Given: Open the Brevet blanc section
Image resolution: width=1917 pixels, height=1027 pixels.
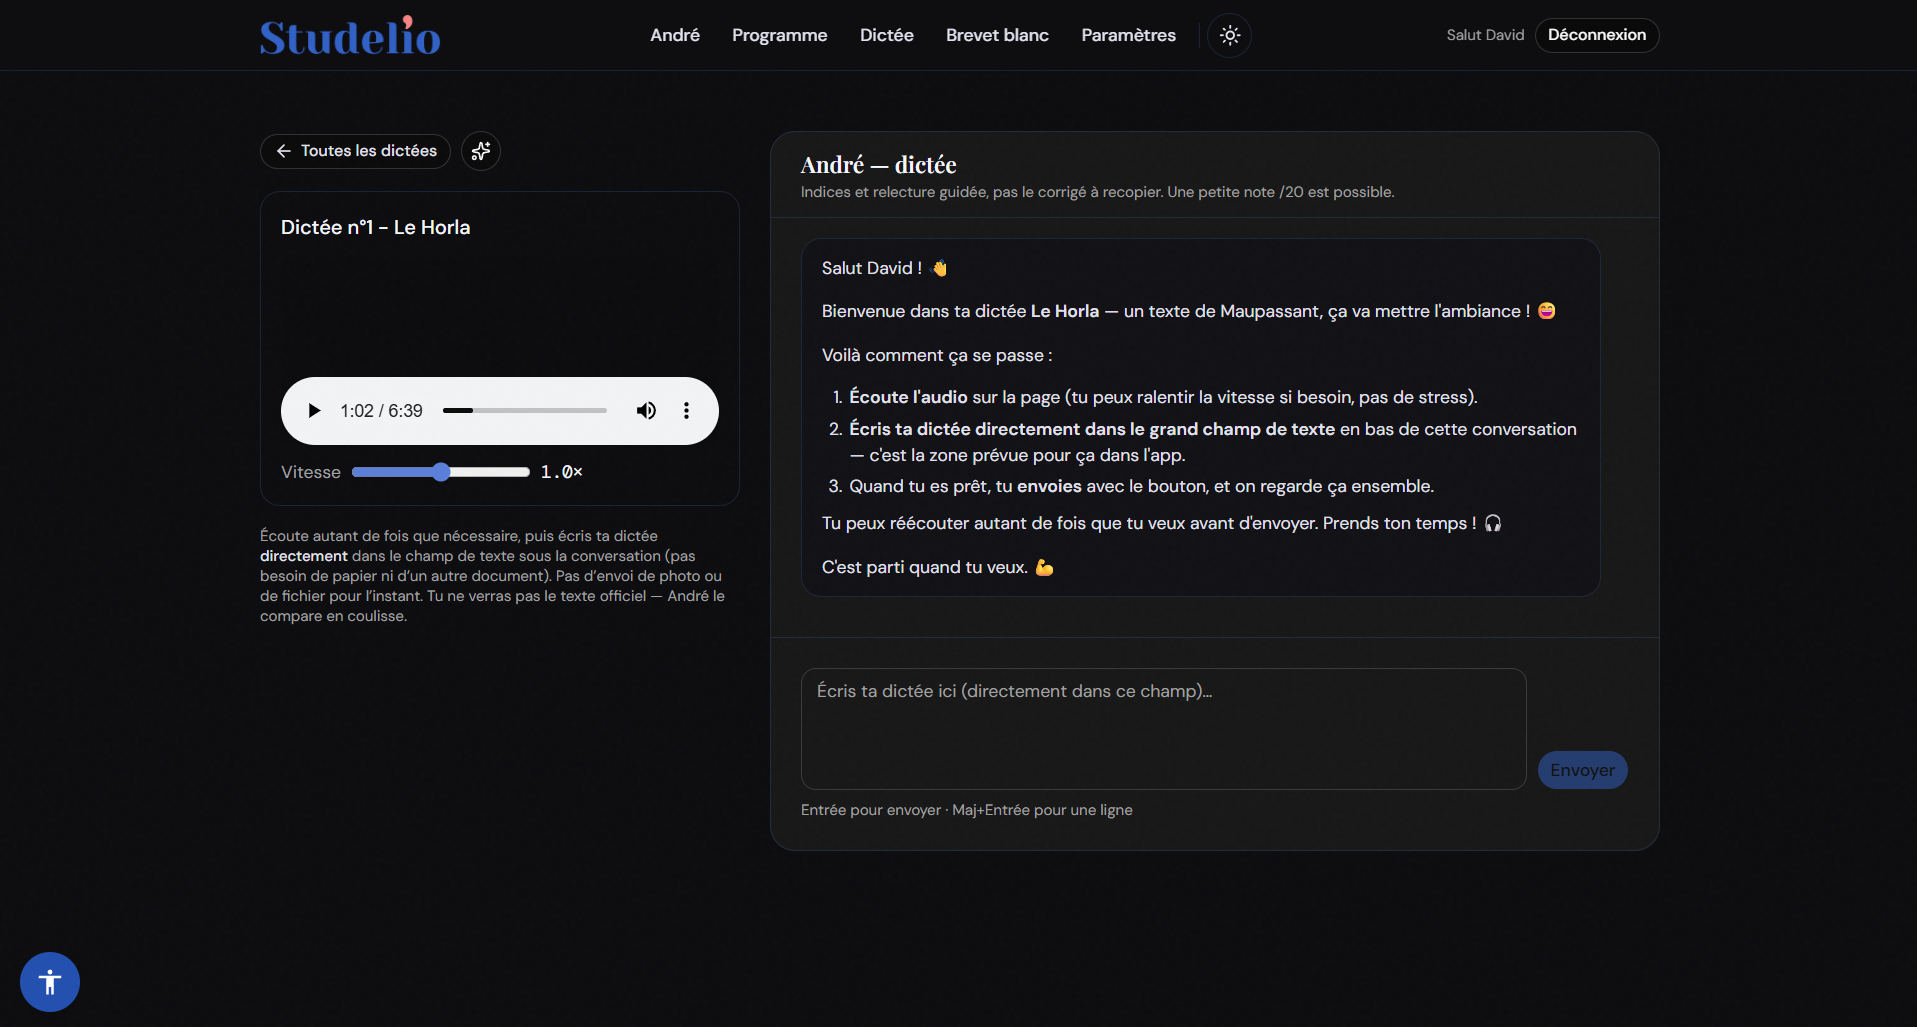Looking at the screenshot, I should [997, 35].
